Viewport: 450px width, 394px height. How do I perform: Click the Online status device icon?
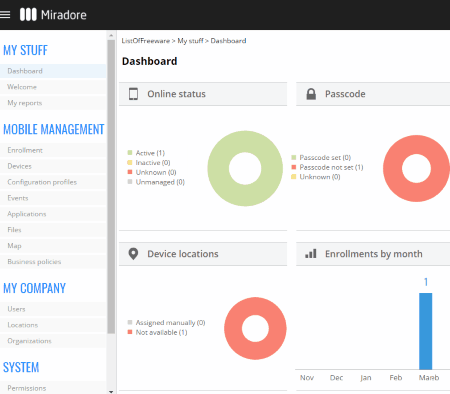coord(133,94)
